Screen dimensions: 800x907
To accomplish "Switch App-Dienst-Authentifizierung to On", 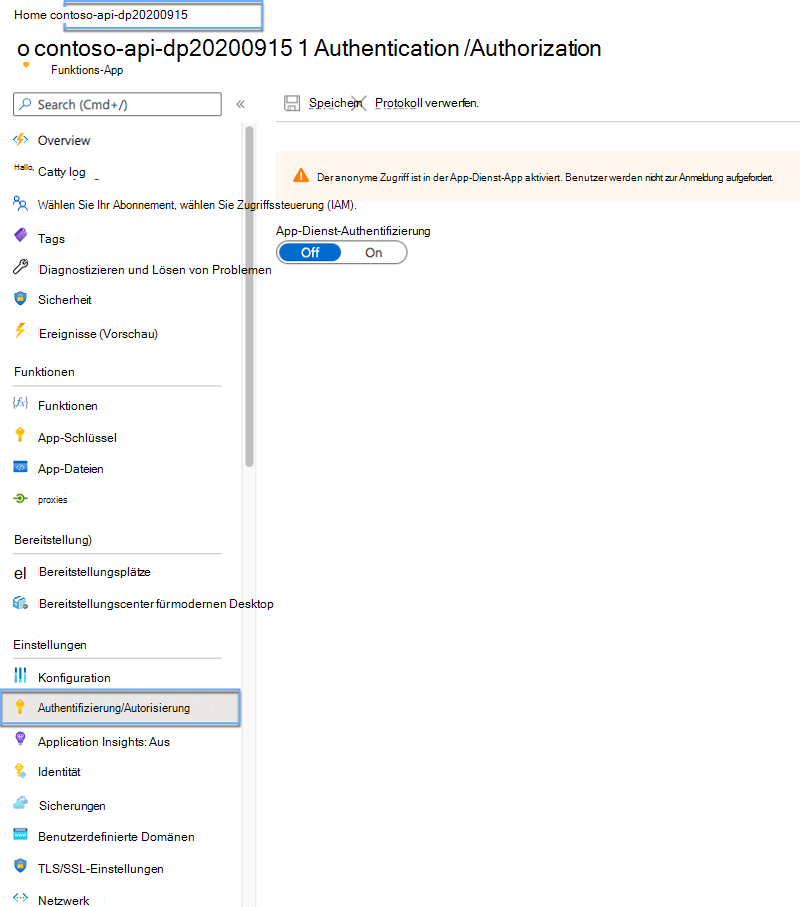I will (x=374, y=252).
